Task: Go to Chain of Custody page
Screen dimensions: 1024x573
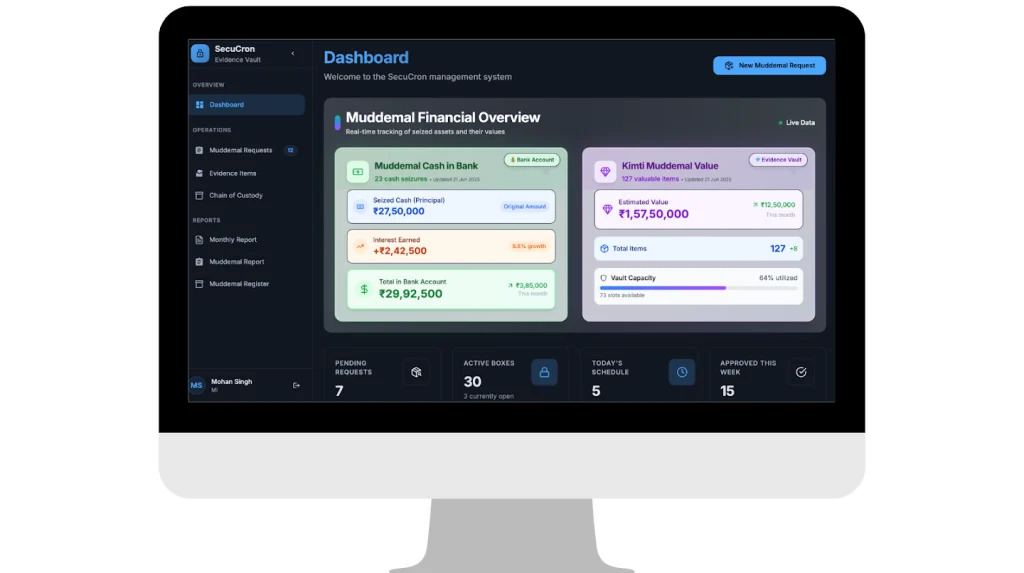Action: tap(235, 196)
